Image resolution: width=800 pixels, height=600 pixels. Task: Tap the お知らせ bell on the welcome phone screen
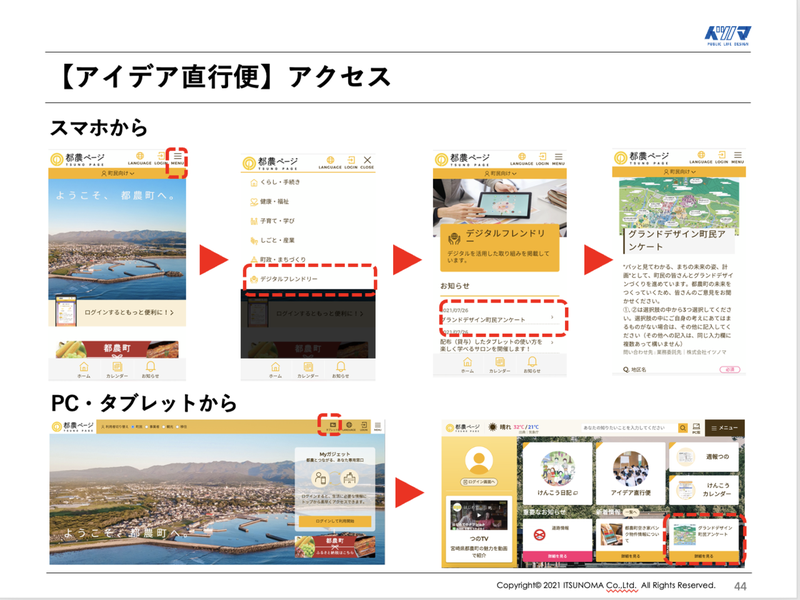point(150,369)
